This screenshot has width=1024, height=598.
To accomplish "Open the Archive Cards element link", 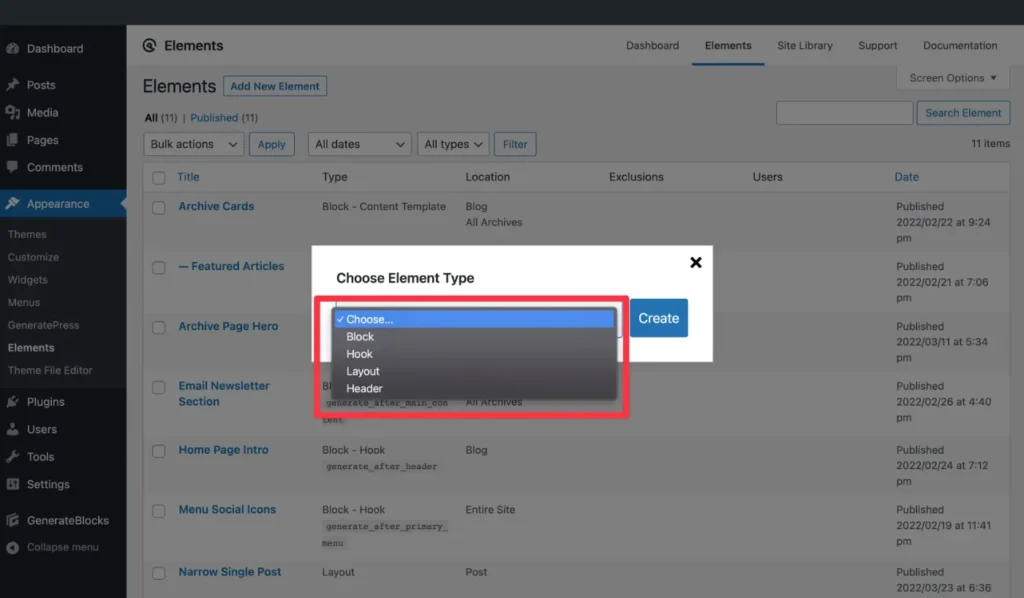I will tap(216, 206).
